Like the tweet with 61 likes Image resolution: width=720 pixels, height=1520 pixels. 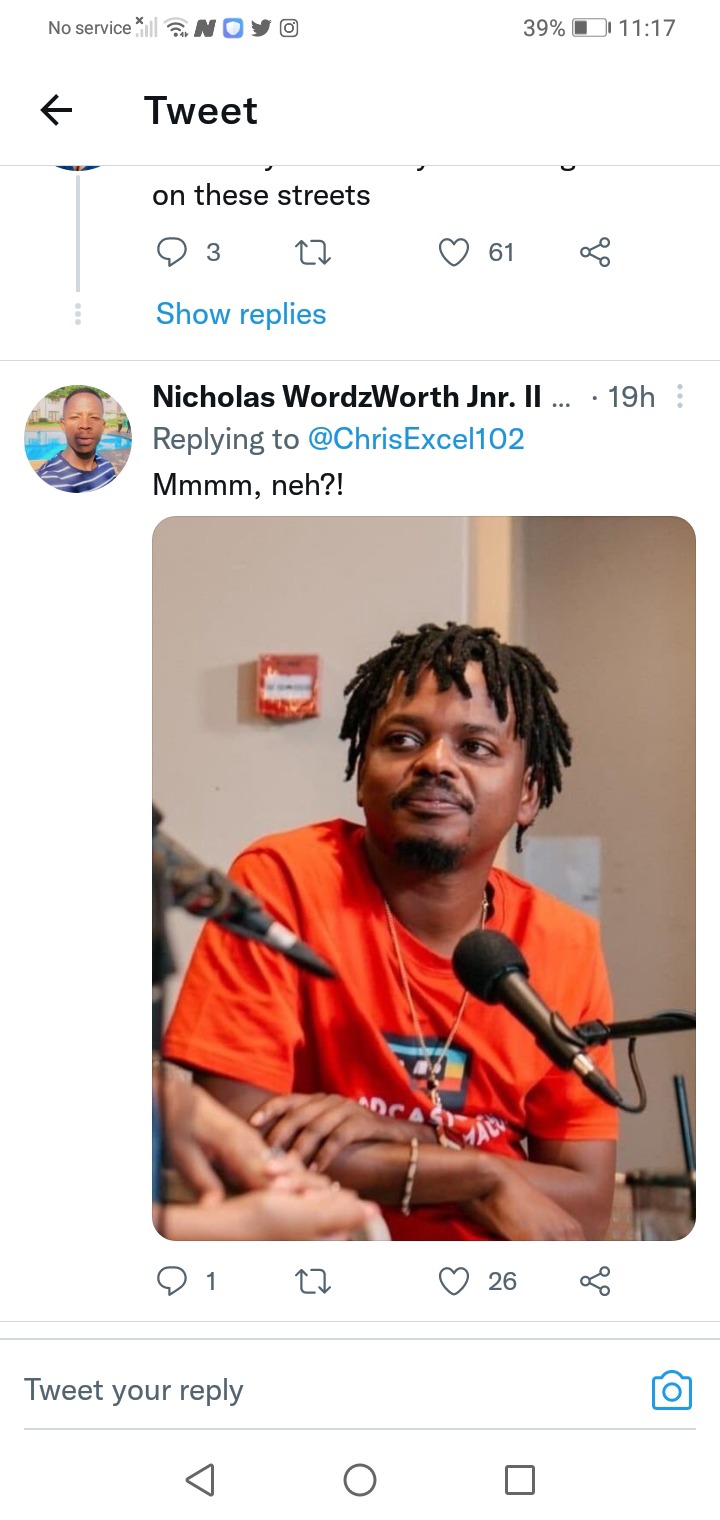(454, 252)
